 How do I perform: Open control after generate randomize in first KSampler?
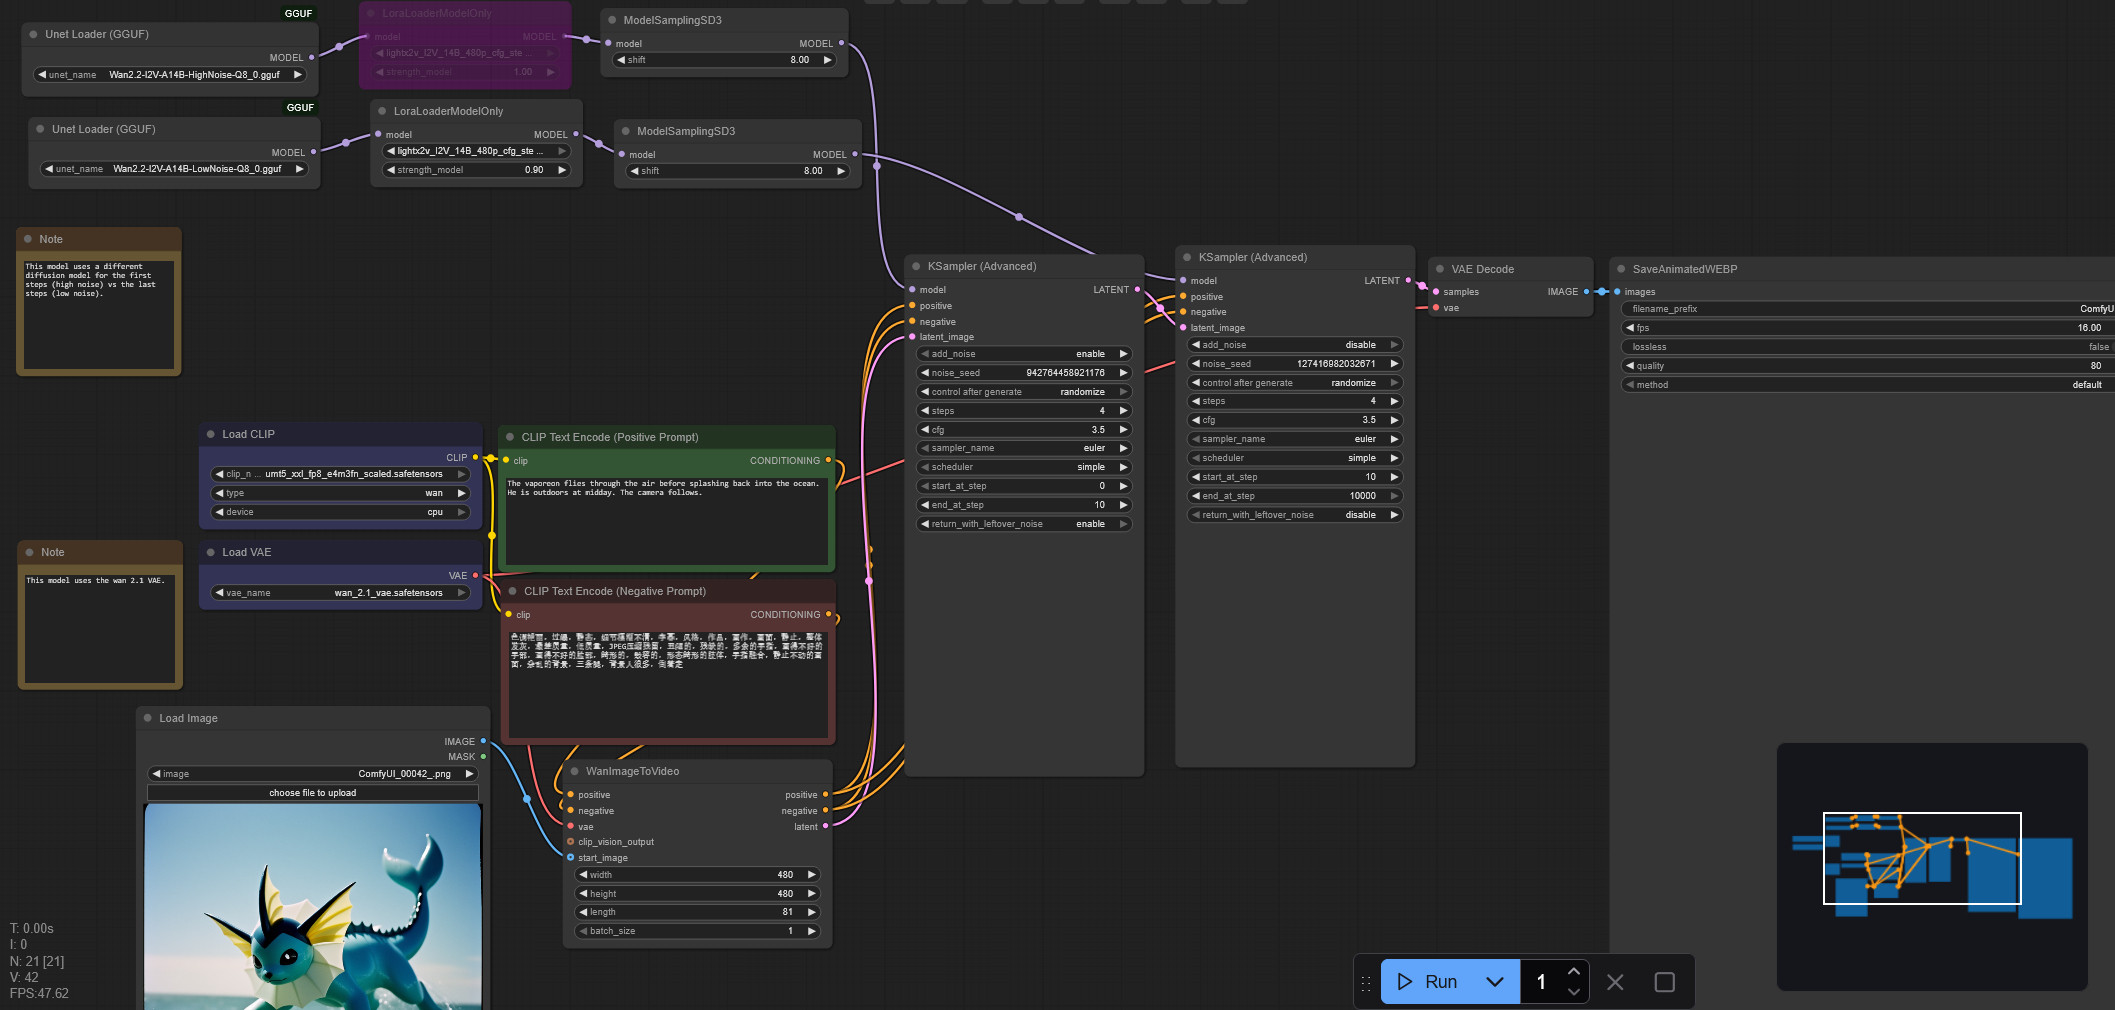pos(1024,392)
